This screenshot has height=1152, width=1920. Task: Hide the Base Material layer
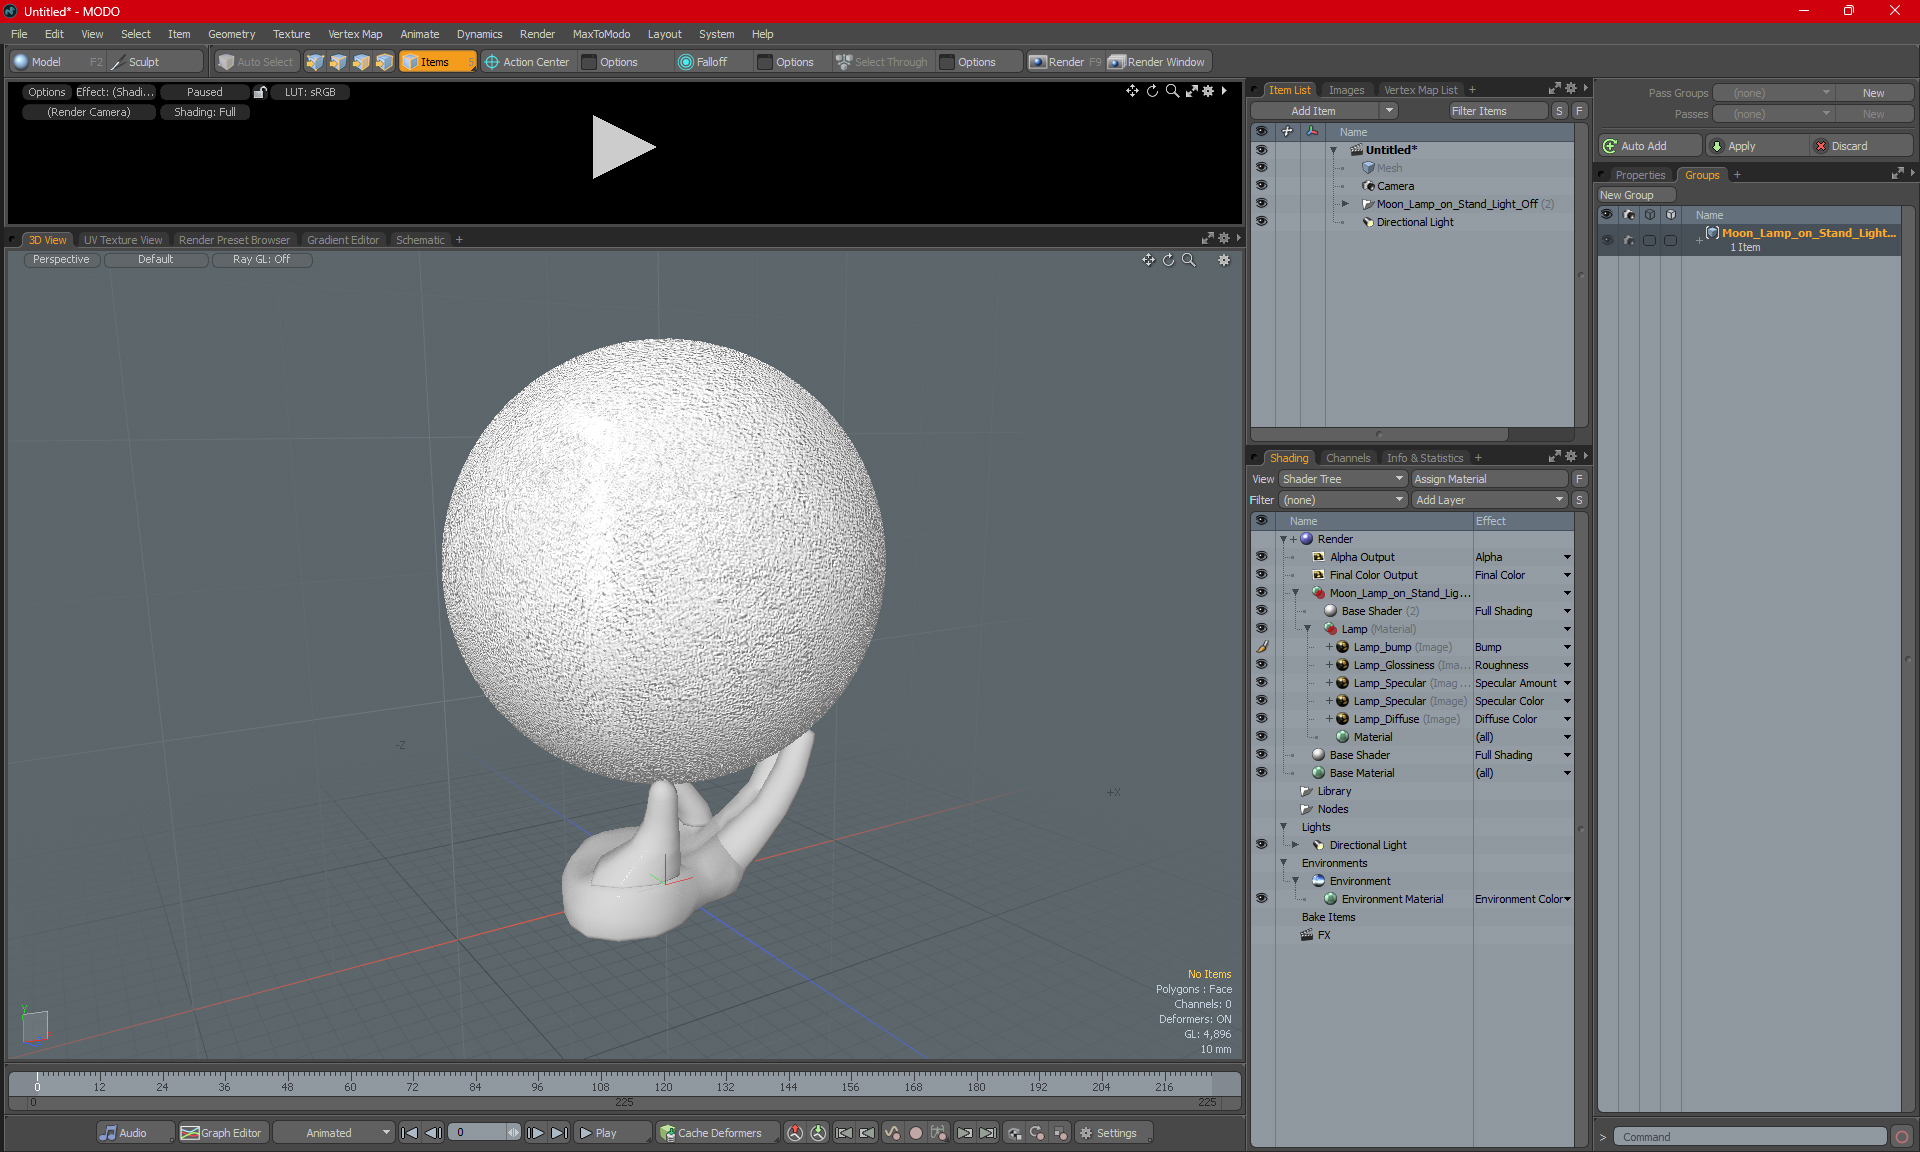pyautogui.click(x=1261, y=773)
